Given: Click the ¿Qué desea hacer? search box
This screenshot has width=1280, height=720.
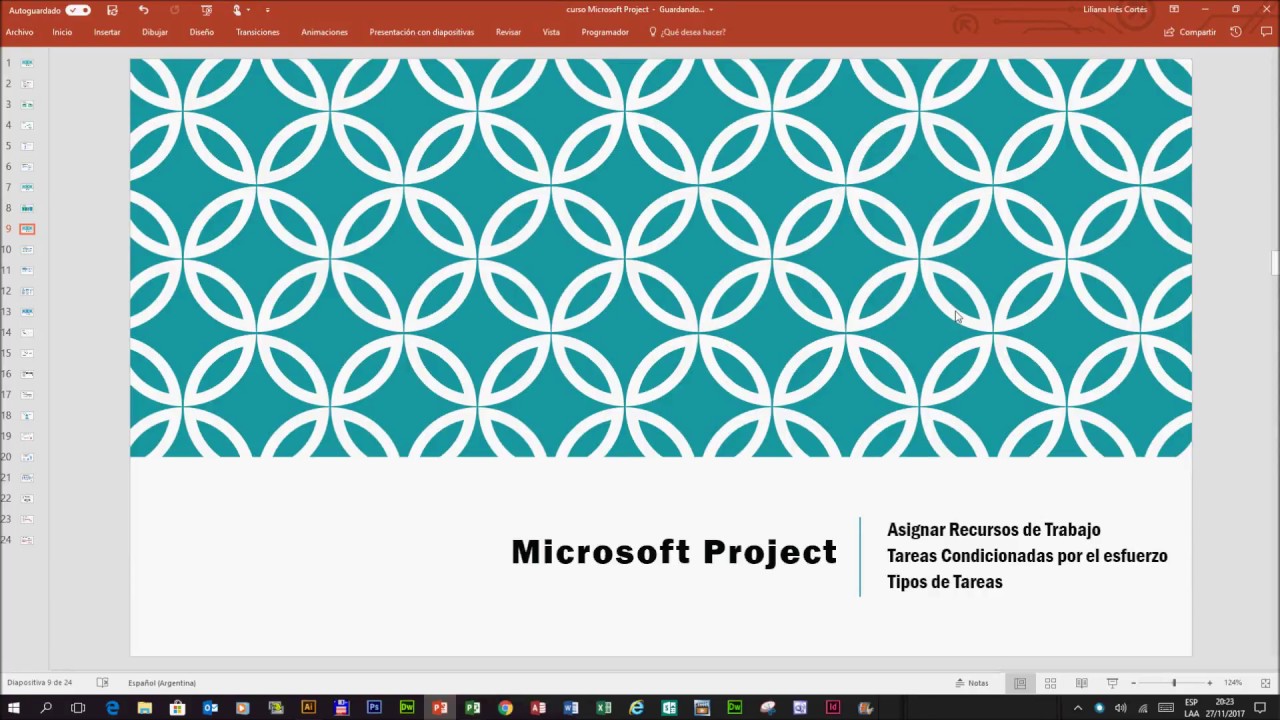Looking at the screenshot, I should [688, 32].
